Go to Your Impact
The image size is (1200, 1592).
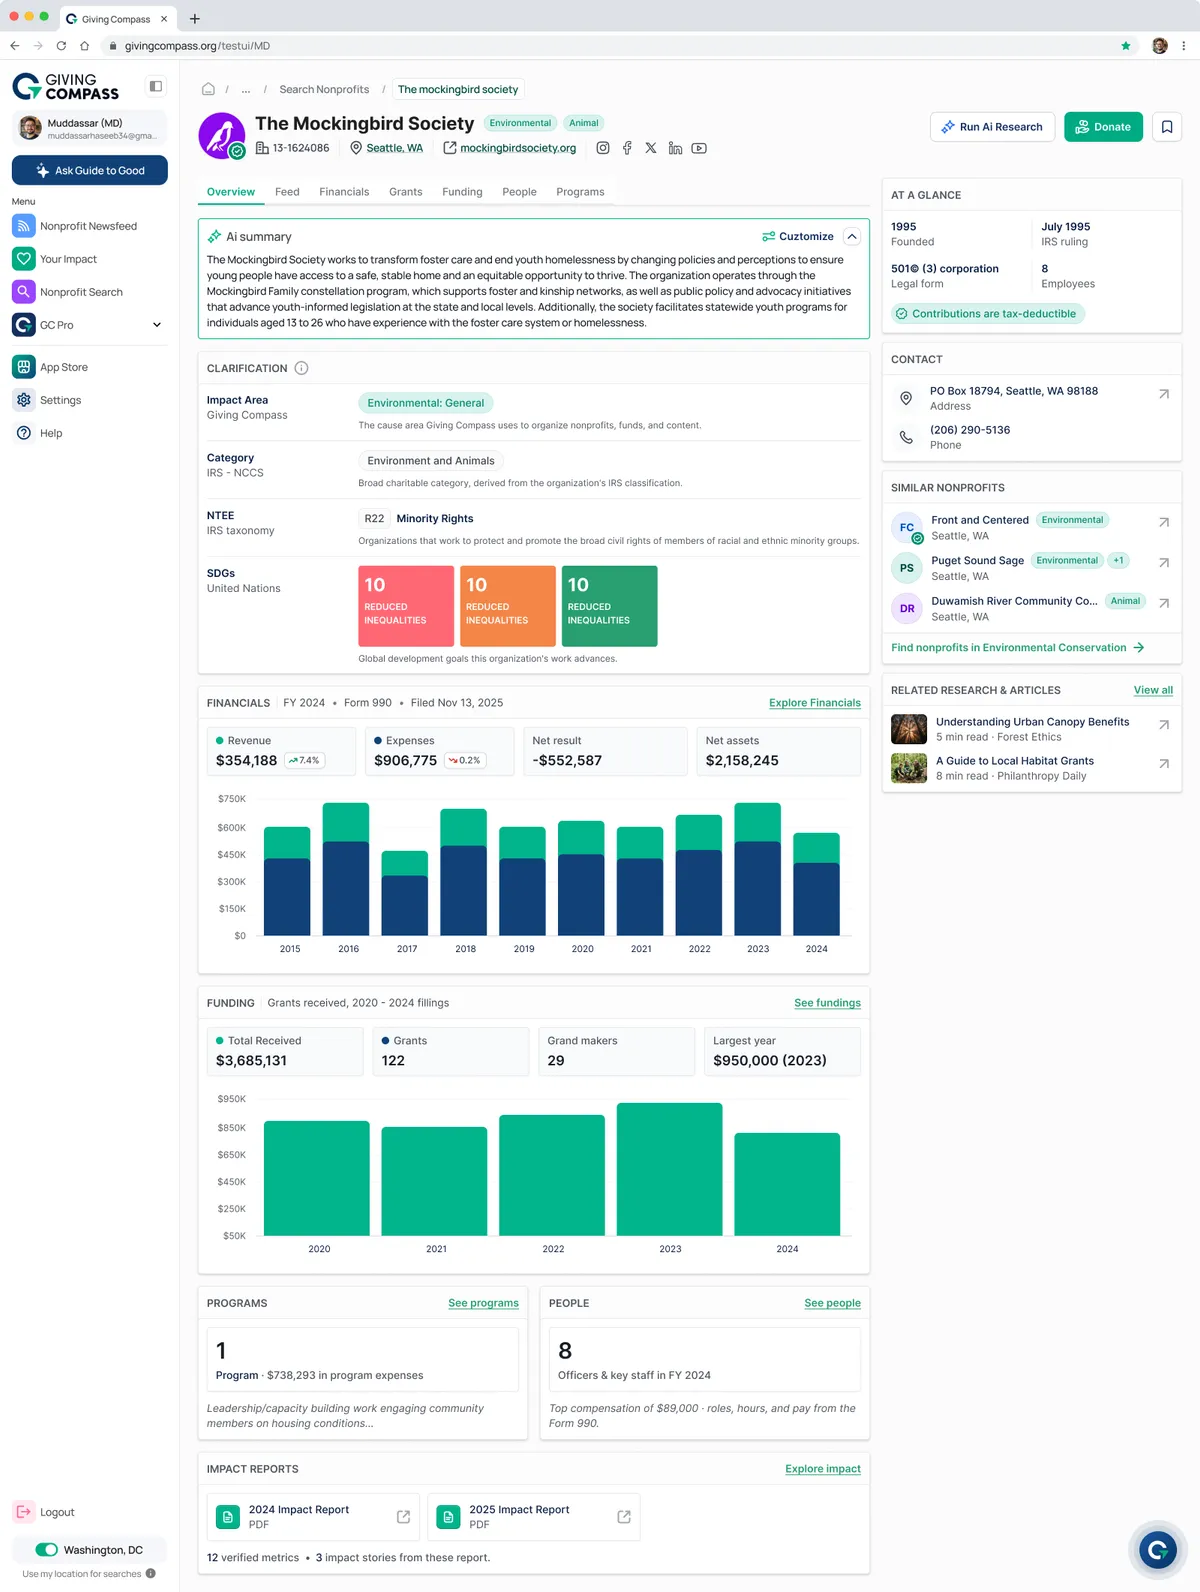point(89,259)
